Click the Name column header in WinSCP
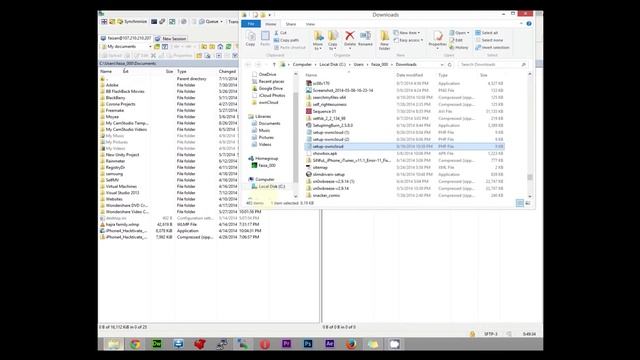Image resolution: width=640 pixels, height=360 pixels. (106, 71)
